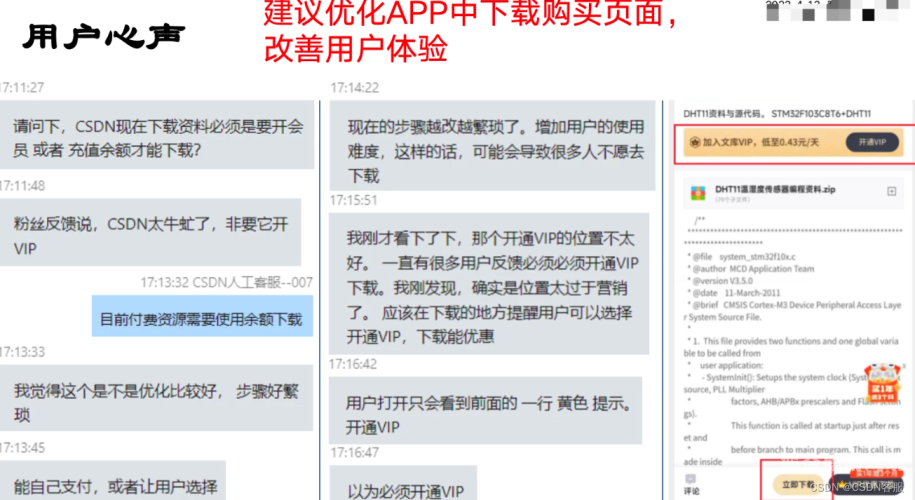
Task: Select the 用户心声 title
Action: point(104,37)
